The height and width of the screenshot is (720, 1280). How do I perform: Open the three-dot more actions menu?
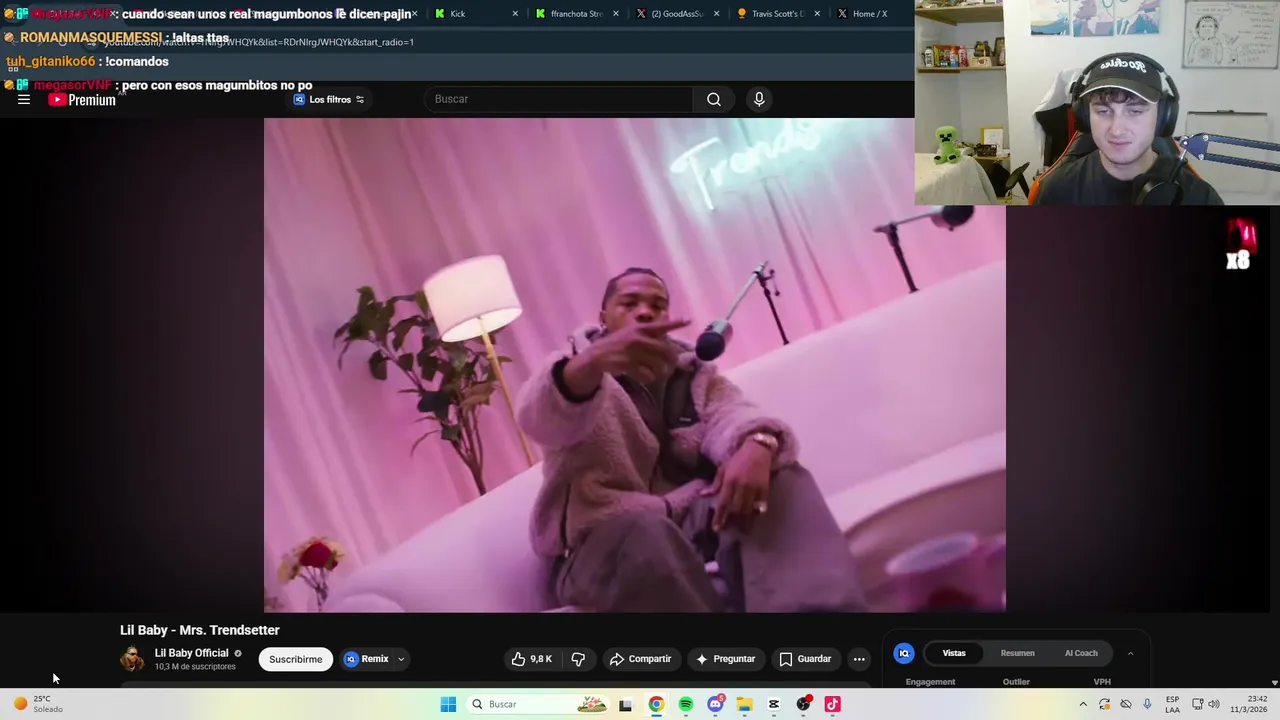pos(859,659)
